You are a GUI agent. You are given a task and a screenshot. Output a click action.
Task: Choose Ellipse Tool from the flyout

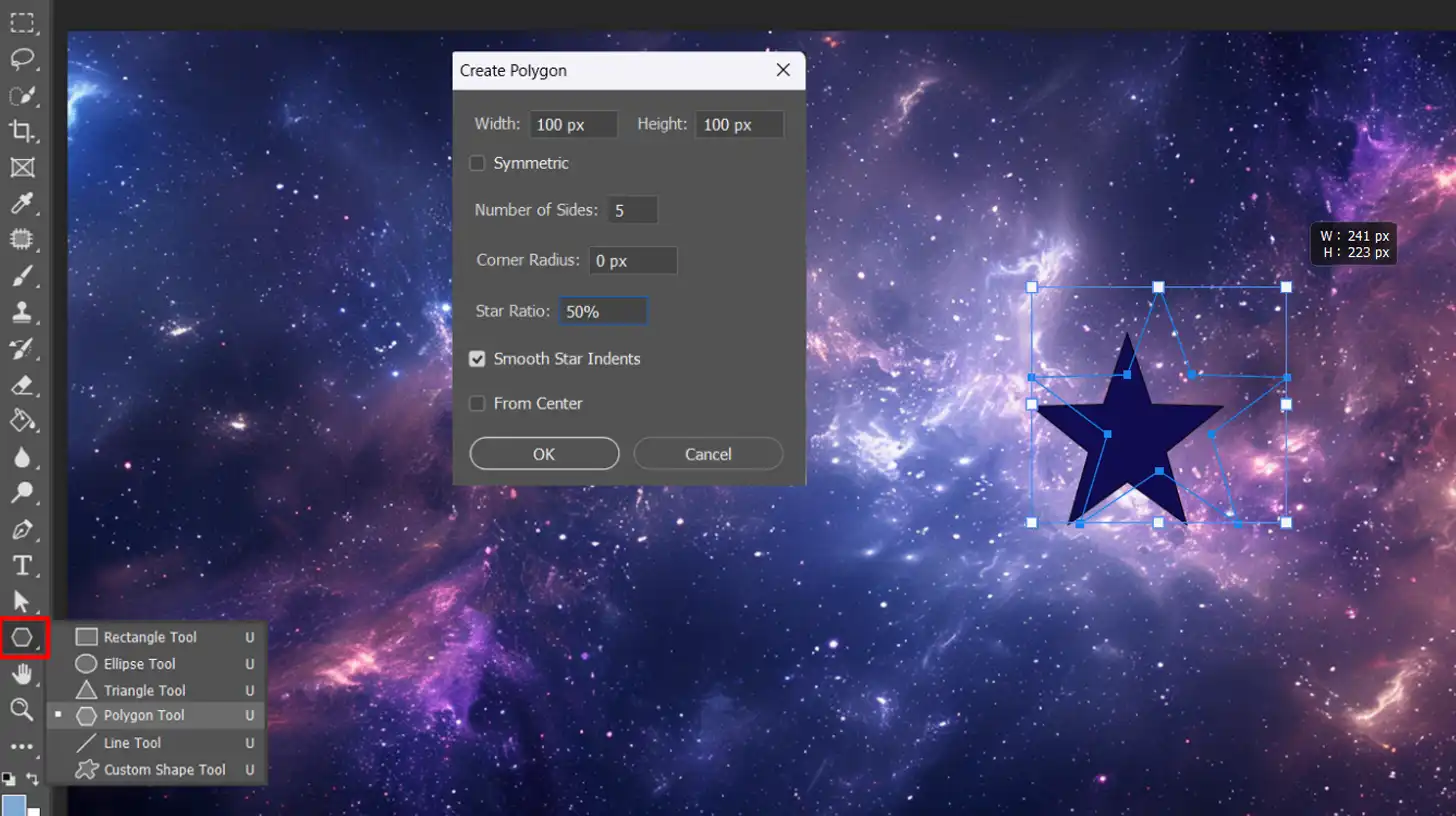click(157, 664)
